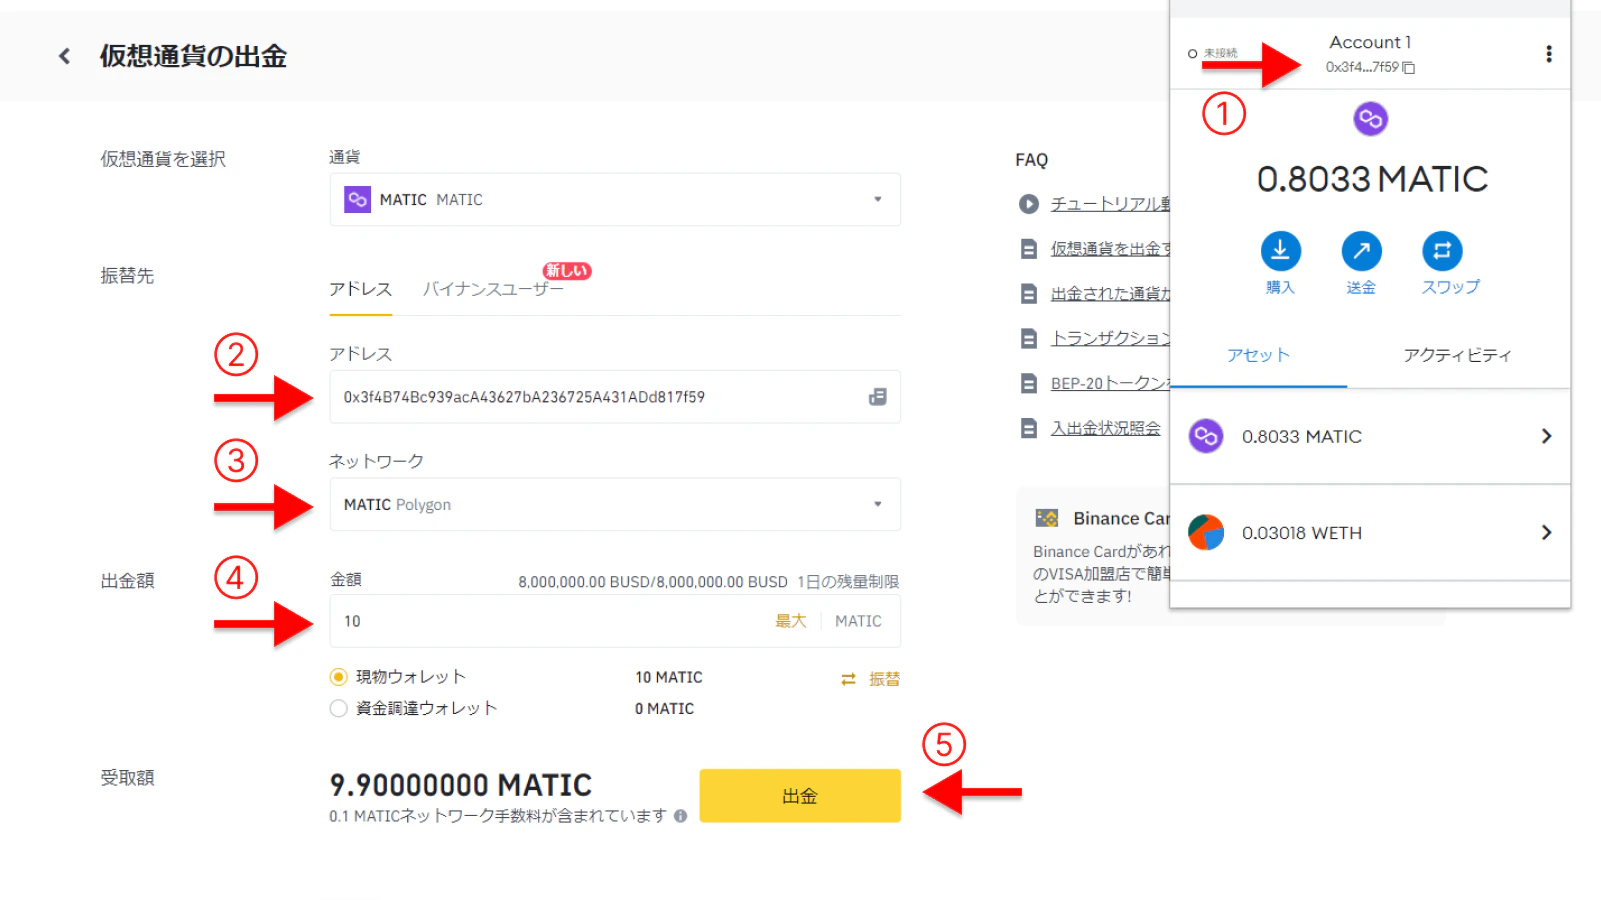Expand the ネットワーク dropdown MATIC Polygon
This screenshot has width=1601, height=900.
coord(615,505)
